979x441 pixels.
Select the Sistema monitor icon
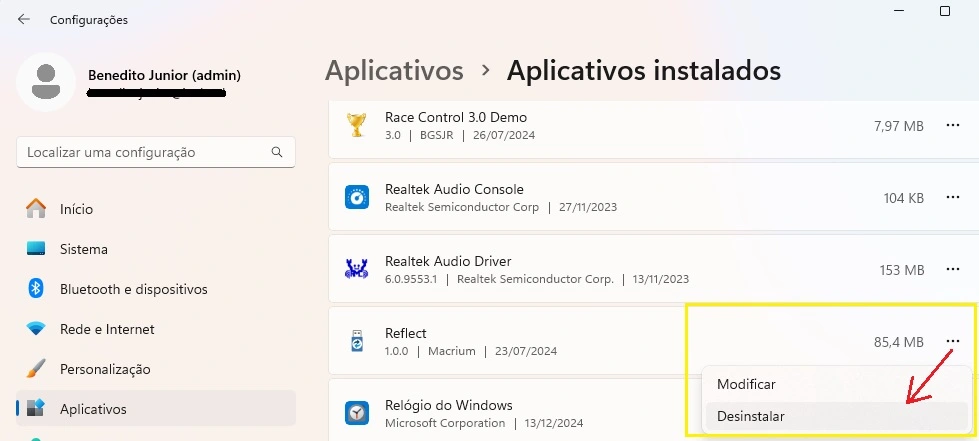click(x=36, y=249)
